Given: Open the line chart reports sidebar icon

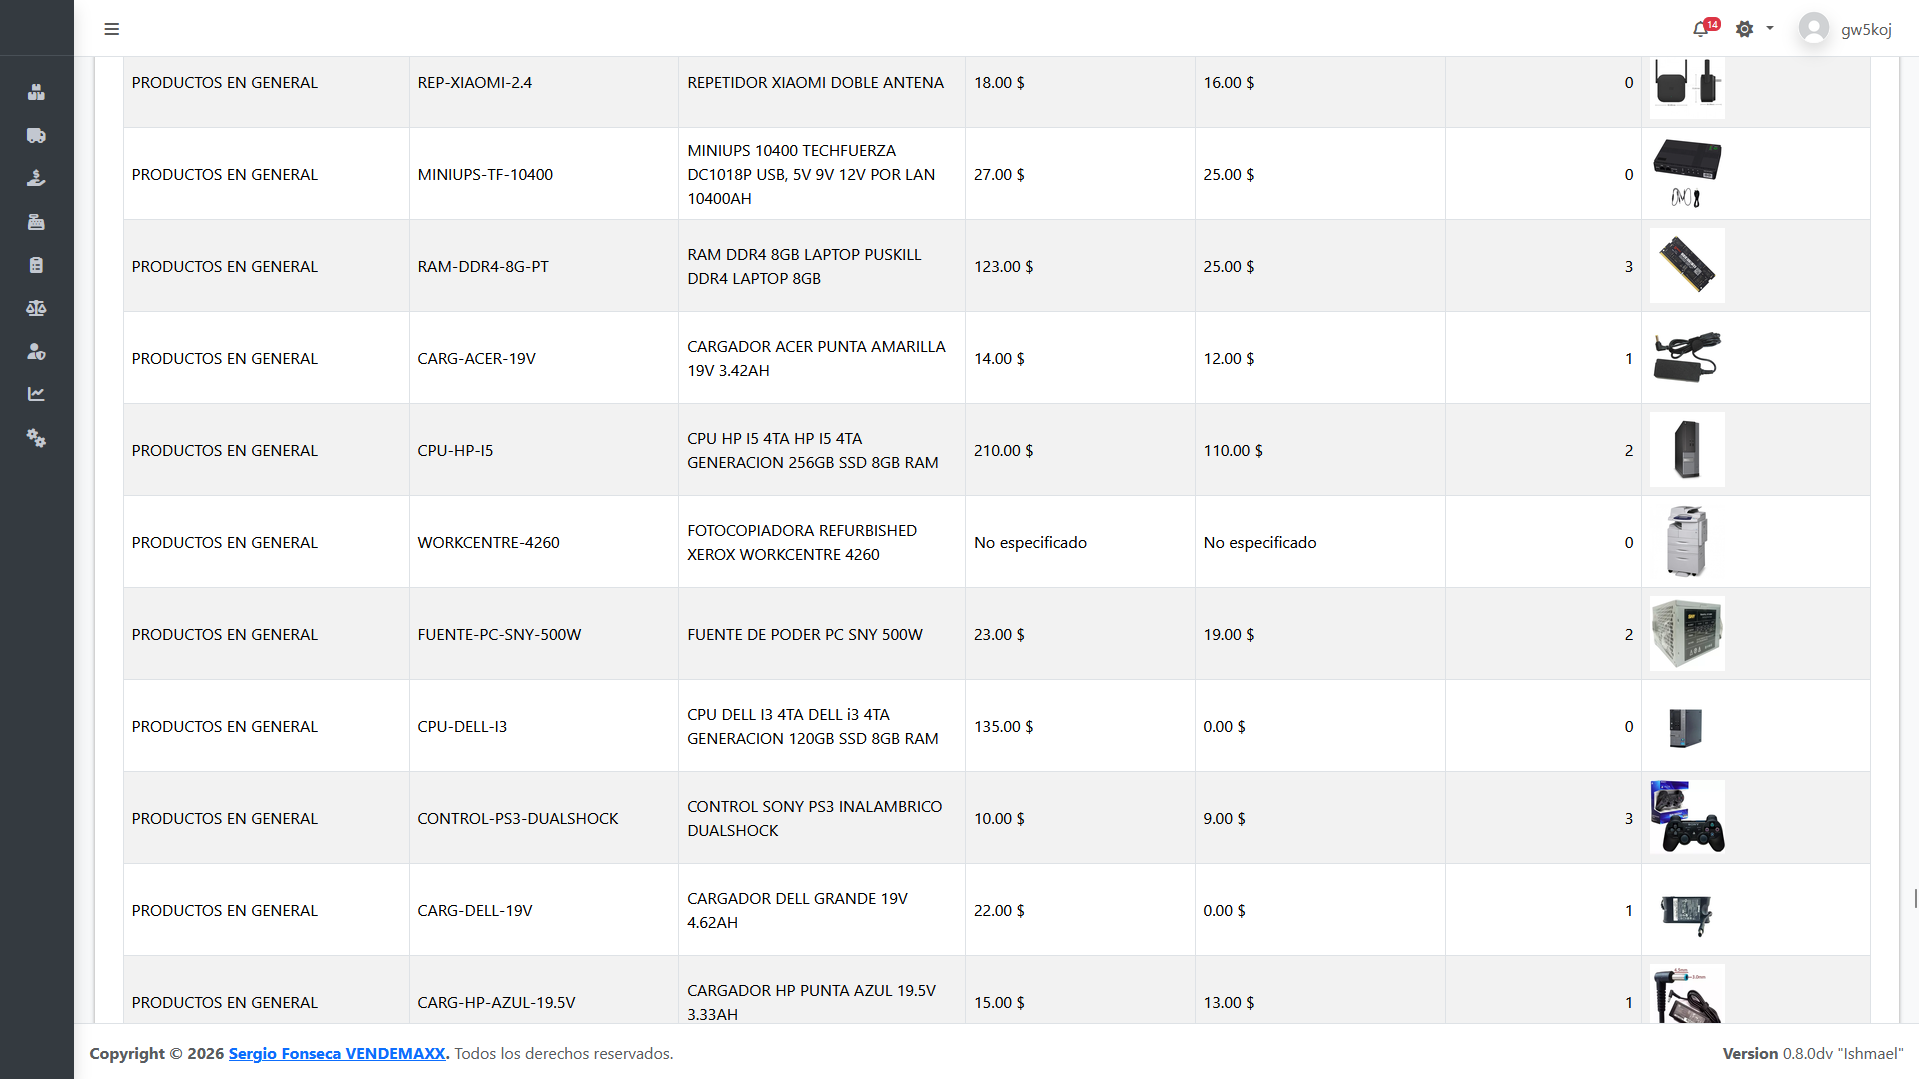Looking at the screenshot, I should click(x=36, y=394).
